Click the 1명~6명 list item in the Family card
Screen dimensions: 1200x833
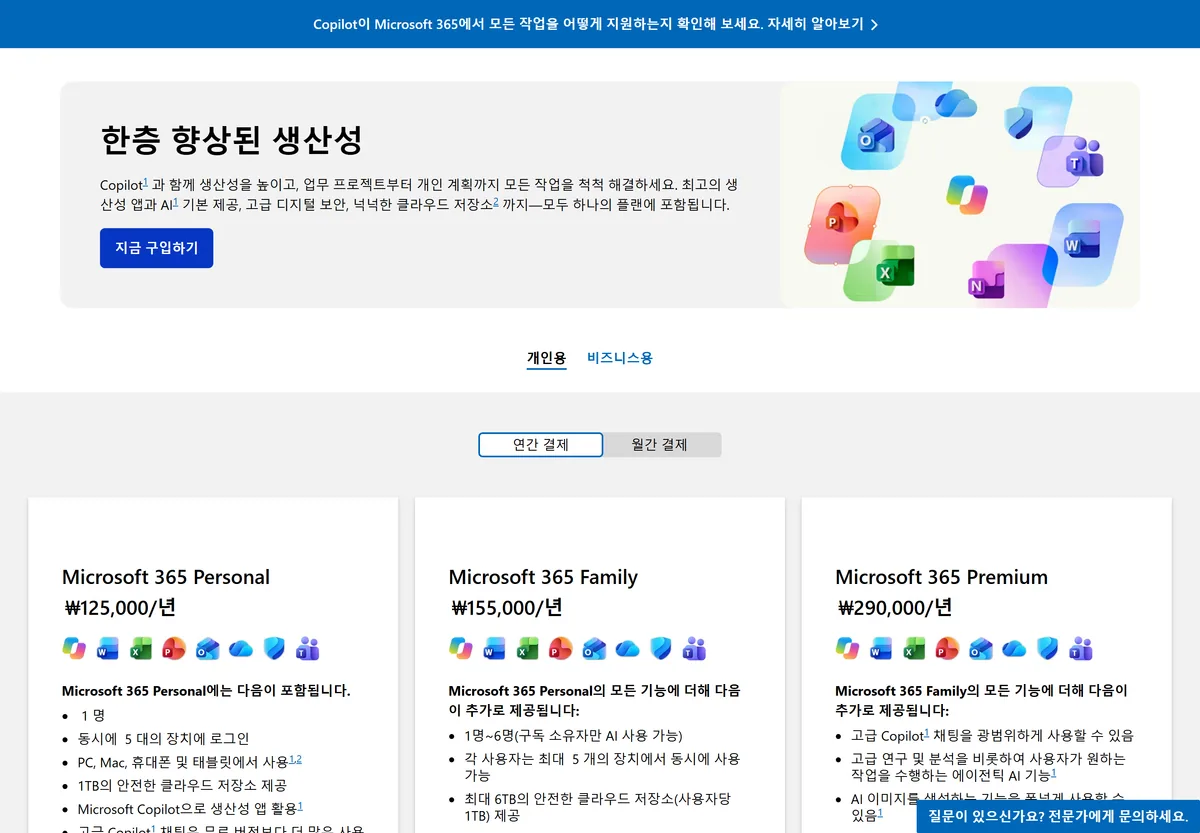coord(573,735)
